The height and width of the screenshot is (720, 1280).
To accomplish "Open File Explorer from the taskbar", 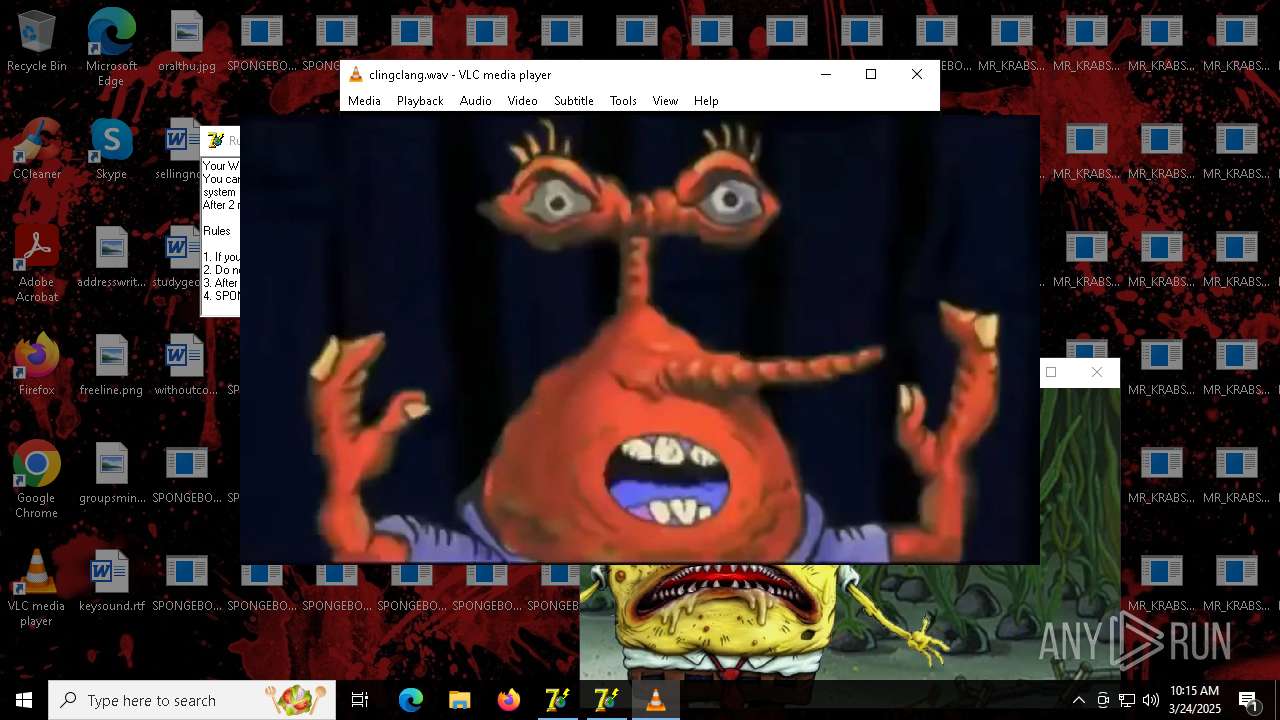I will pyautogui.click(x=460, y=700).
